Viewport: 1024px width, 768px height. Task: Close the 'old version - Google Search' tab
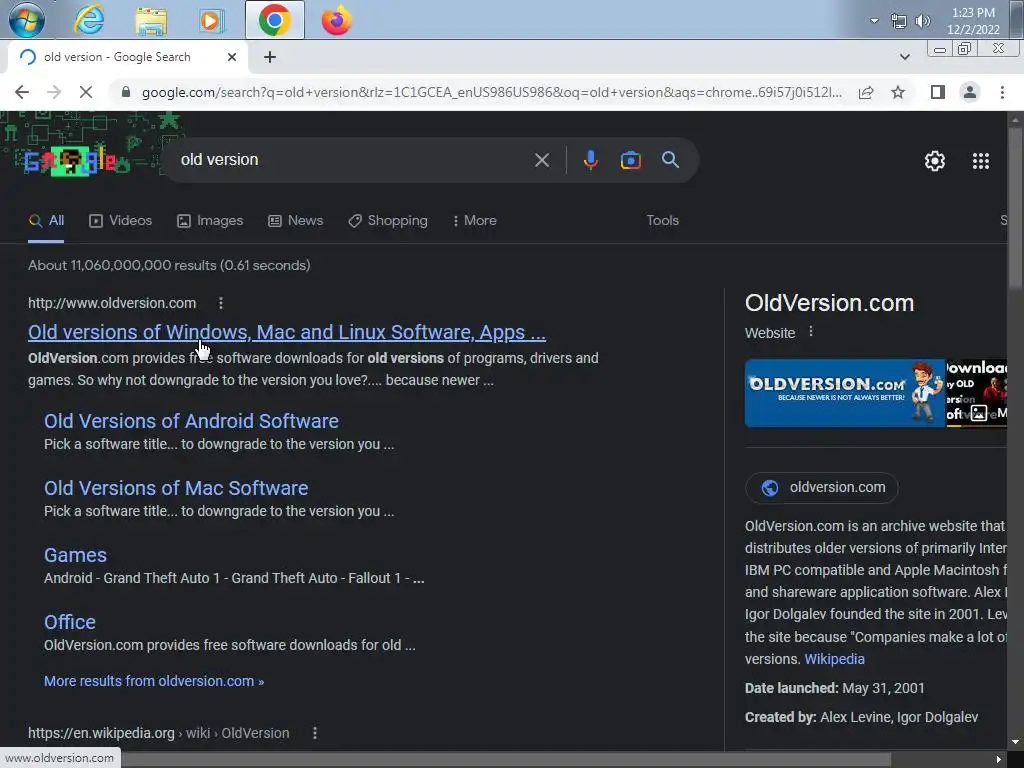[232, 57]
